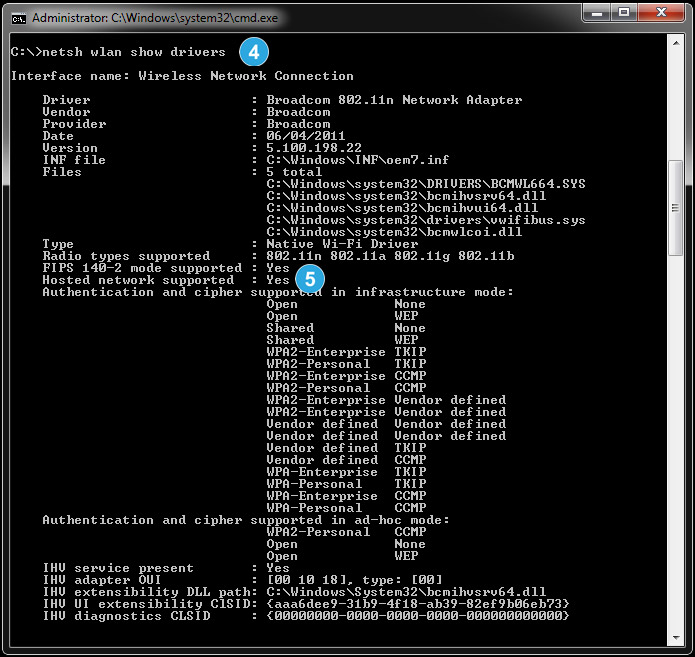Click the INF file path 'C:\Windows\INF\oem7.inf'
This screenshot has height=657, width=695.
click(358, 160)
